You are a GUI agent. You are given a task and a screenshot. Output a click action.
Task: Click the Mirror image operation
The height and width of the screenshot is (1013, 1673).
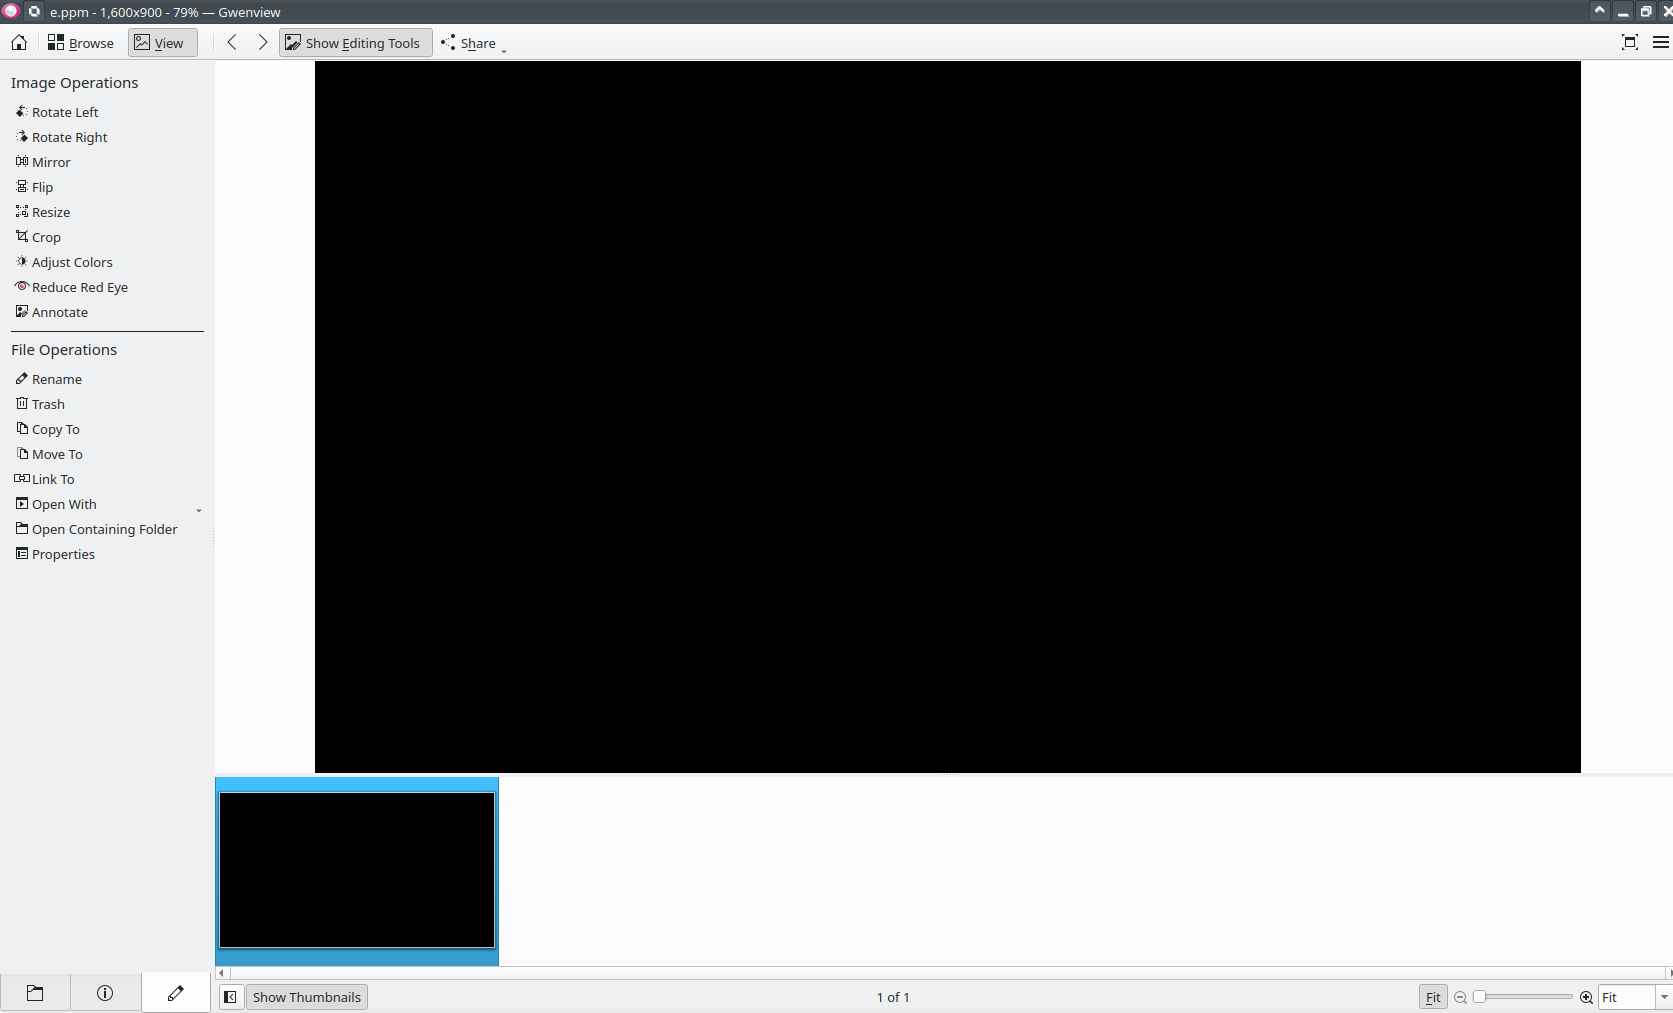[x=50, y=162]
